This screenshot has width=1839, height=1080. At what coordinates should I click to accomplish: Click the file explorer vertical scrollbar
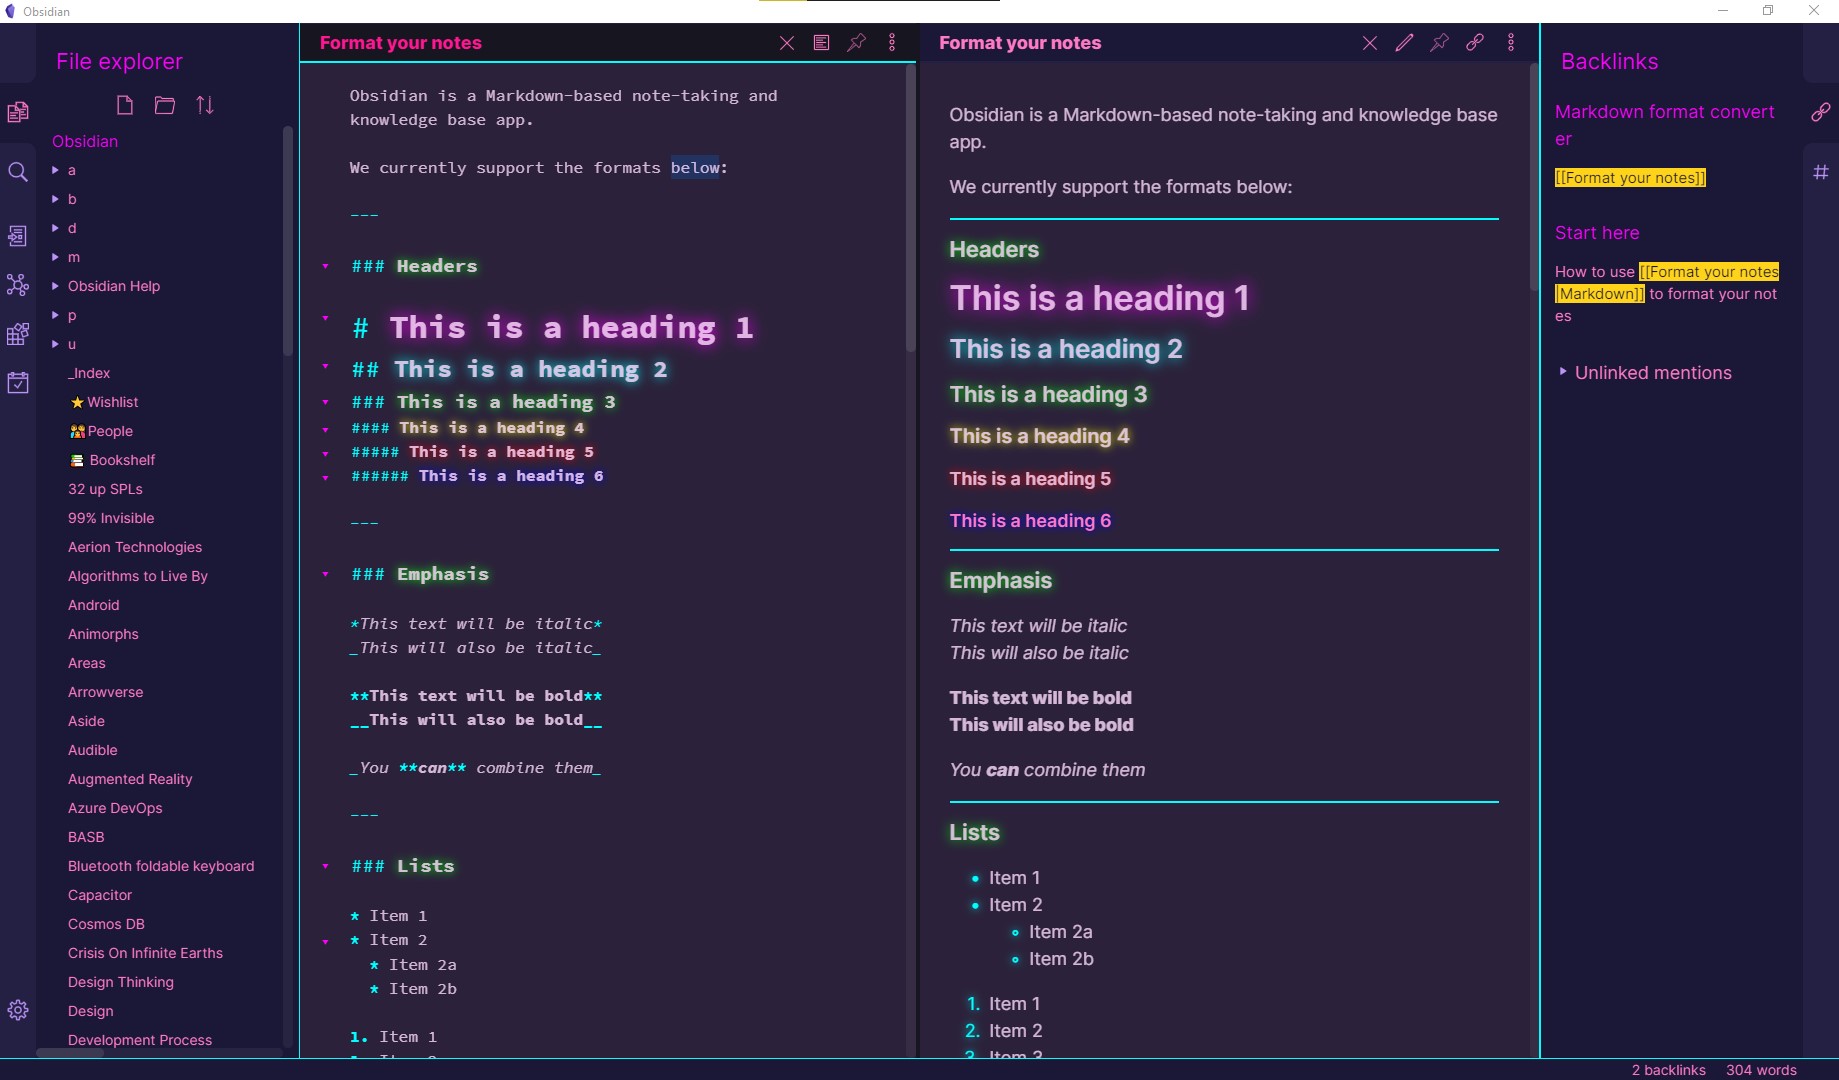click(288, 240)
